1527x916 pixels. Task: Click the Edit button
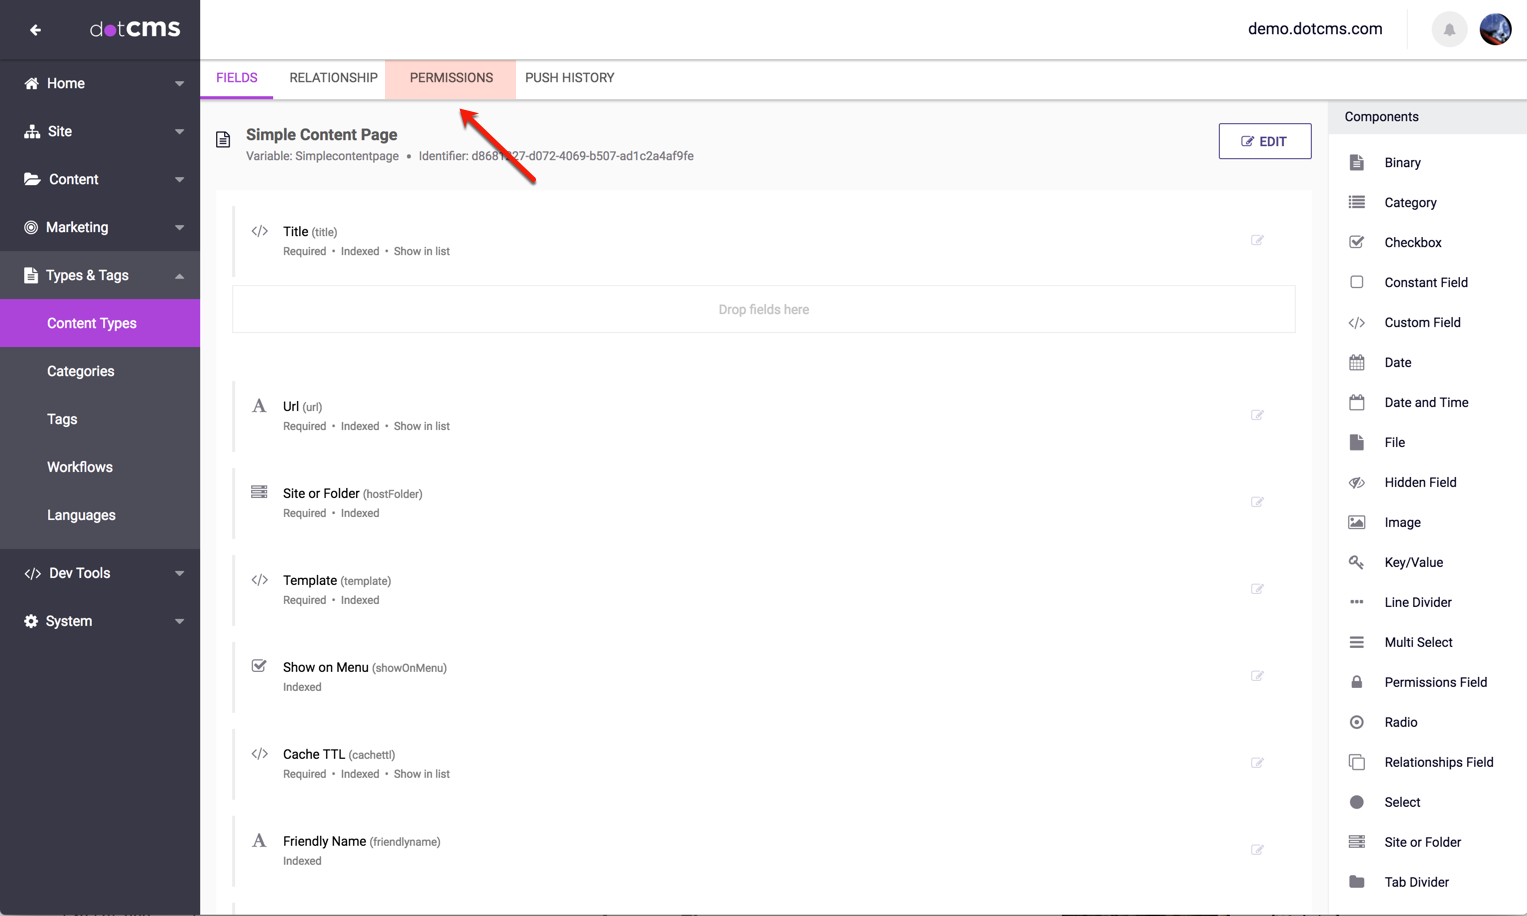pos(1264,141)
